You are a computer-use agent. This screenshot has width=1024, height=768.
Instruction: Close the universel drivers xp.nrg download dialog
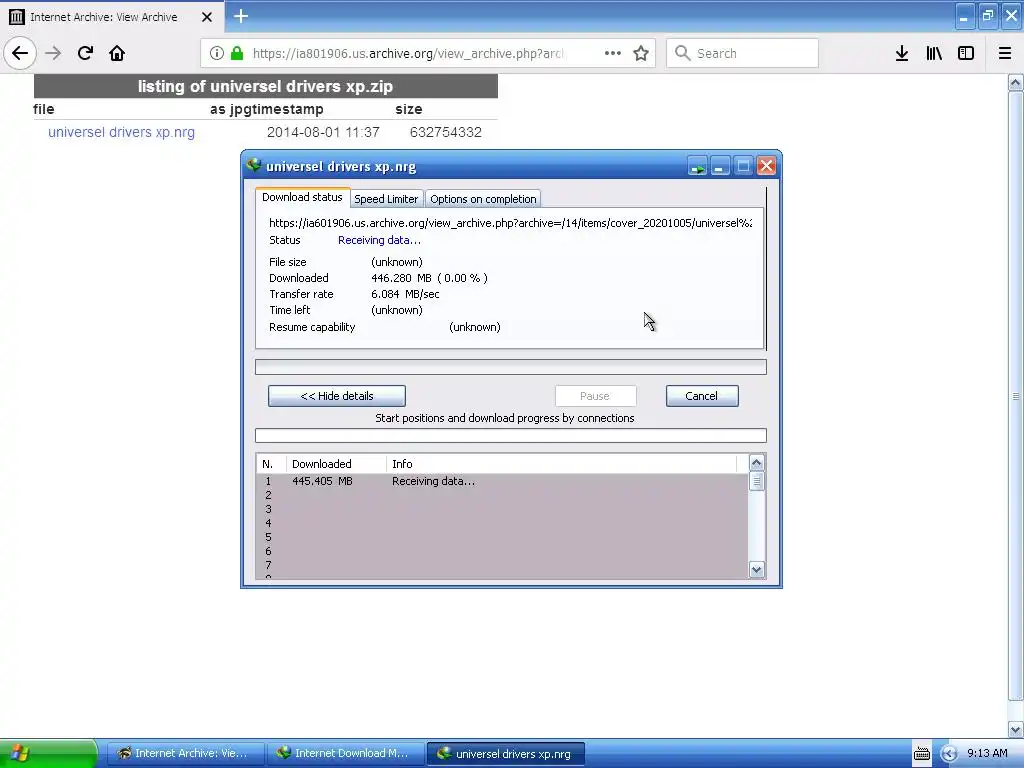pyautogui.click(x=767, y=166)
